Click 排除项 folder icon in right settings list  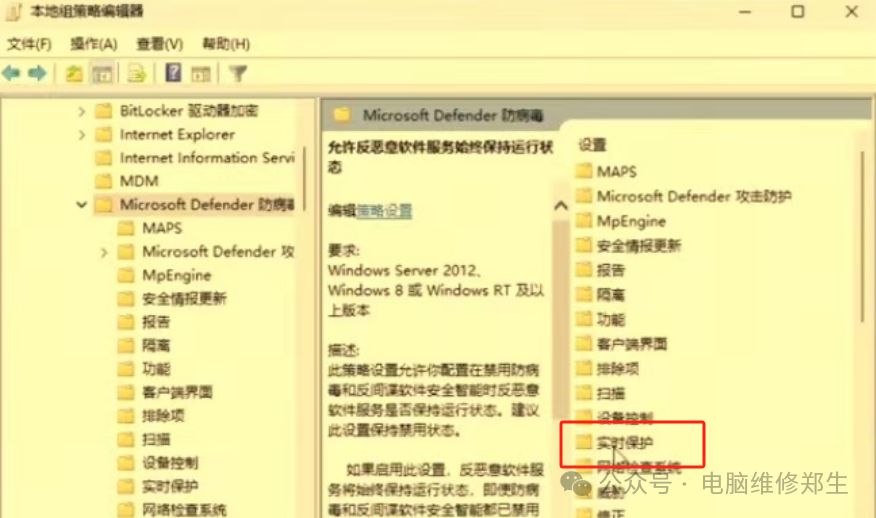[x=584, y=368]
